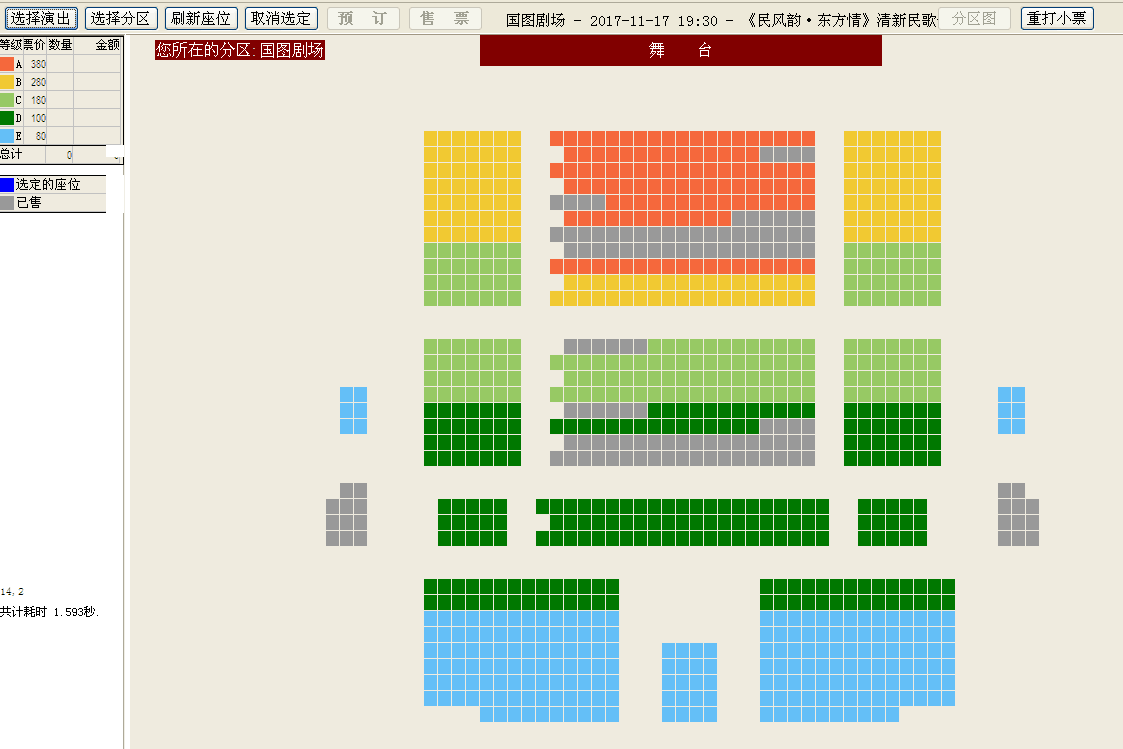Click the 预订 reservation button

tap(363, 18)
